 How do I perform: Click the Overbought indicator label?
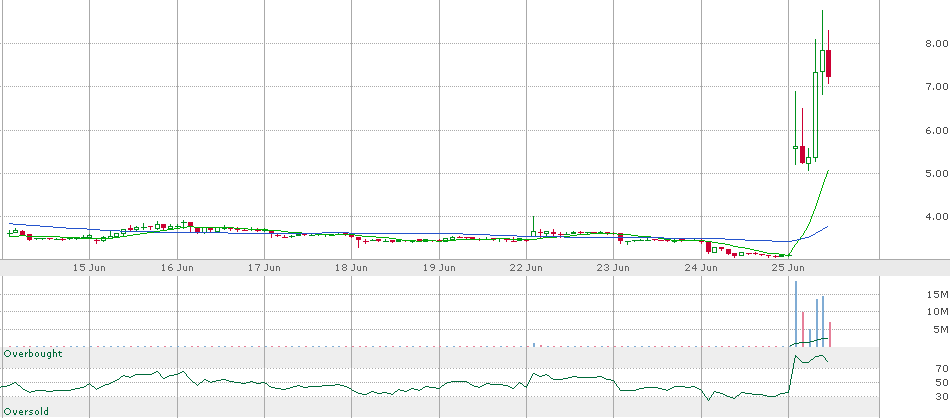(x=33, y=353)
